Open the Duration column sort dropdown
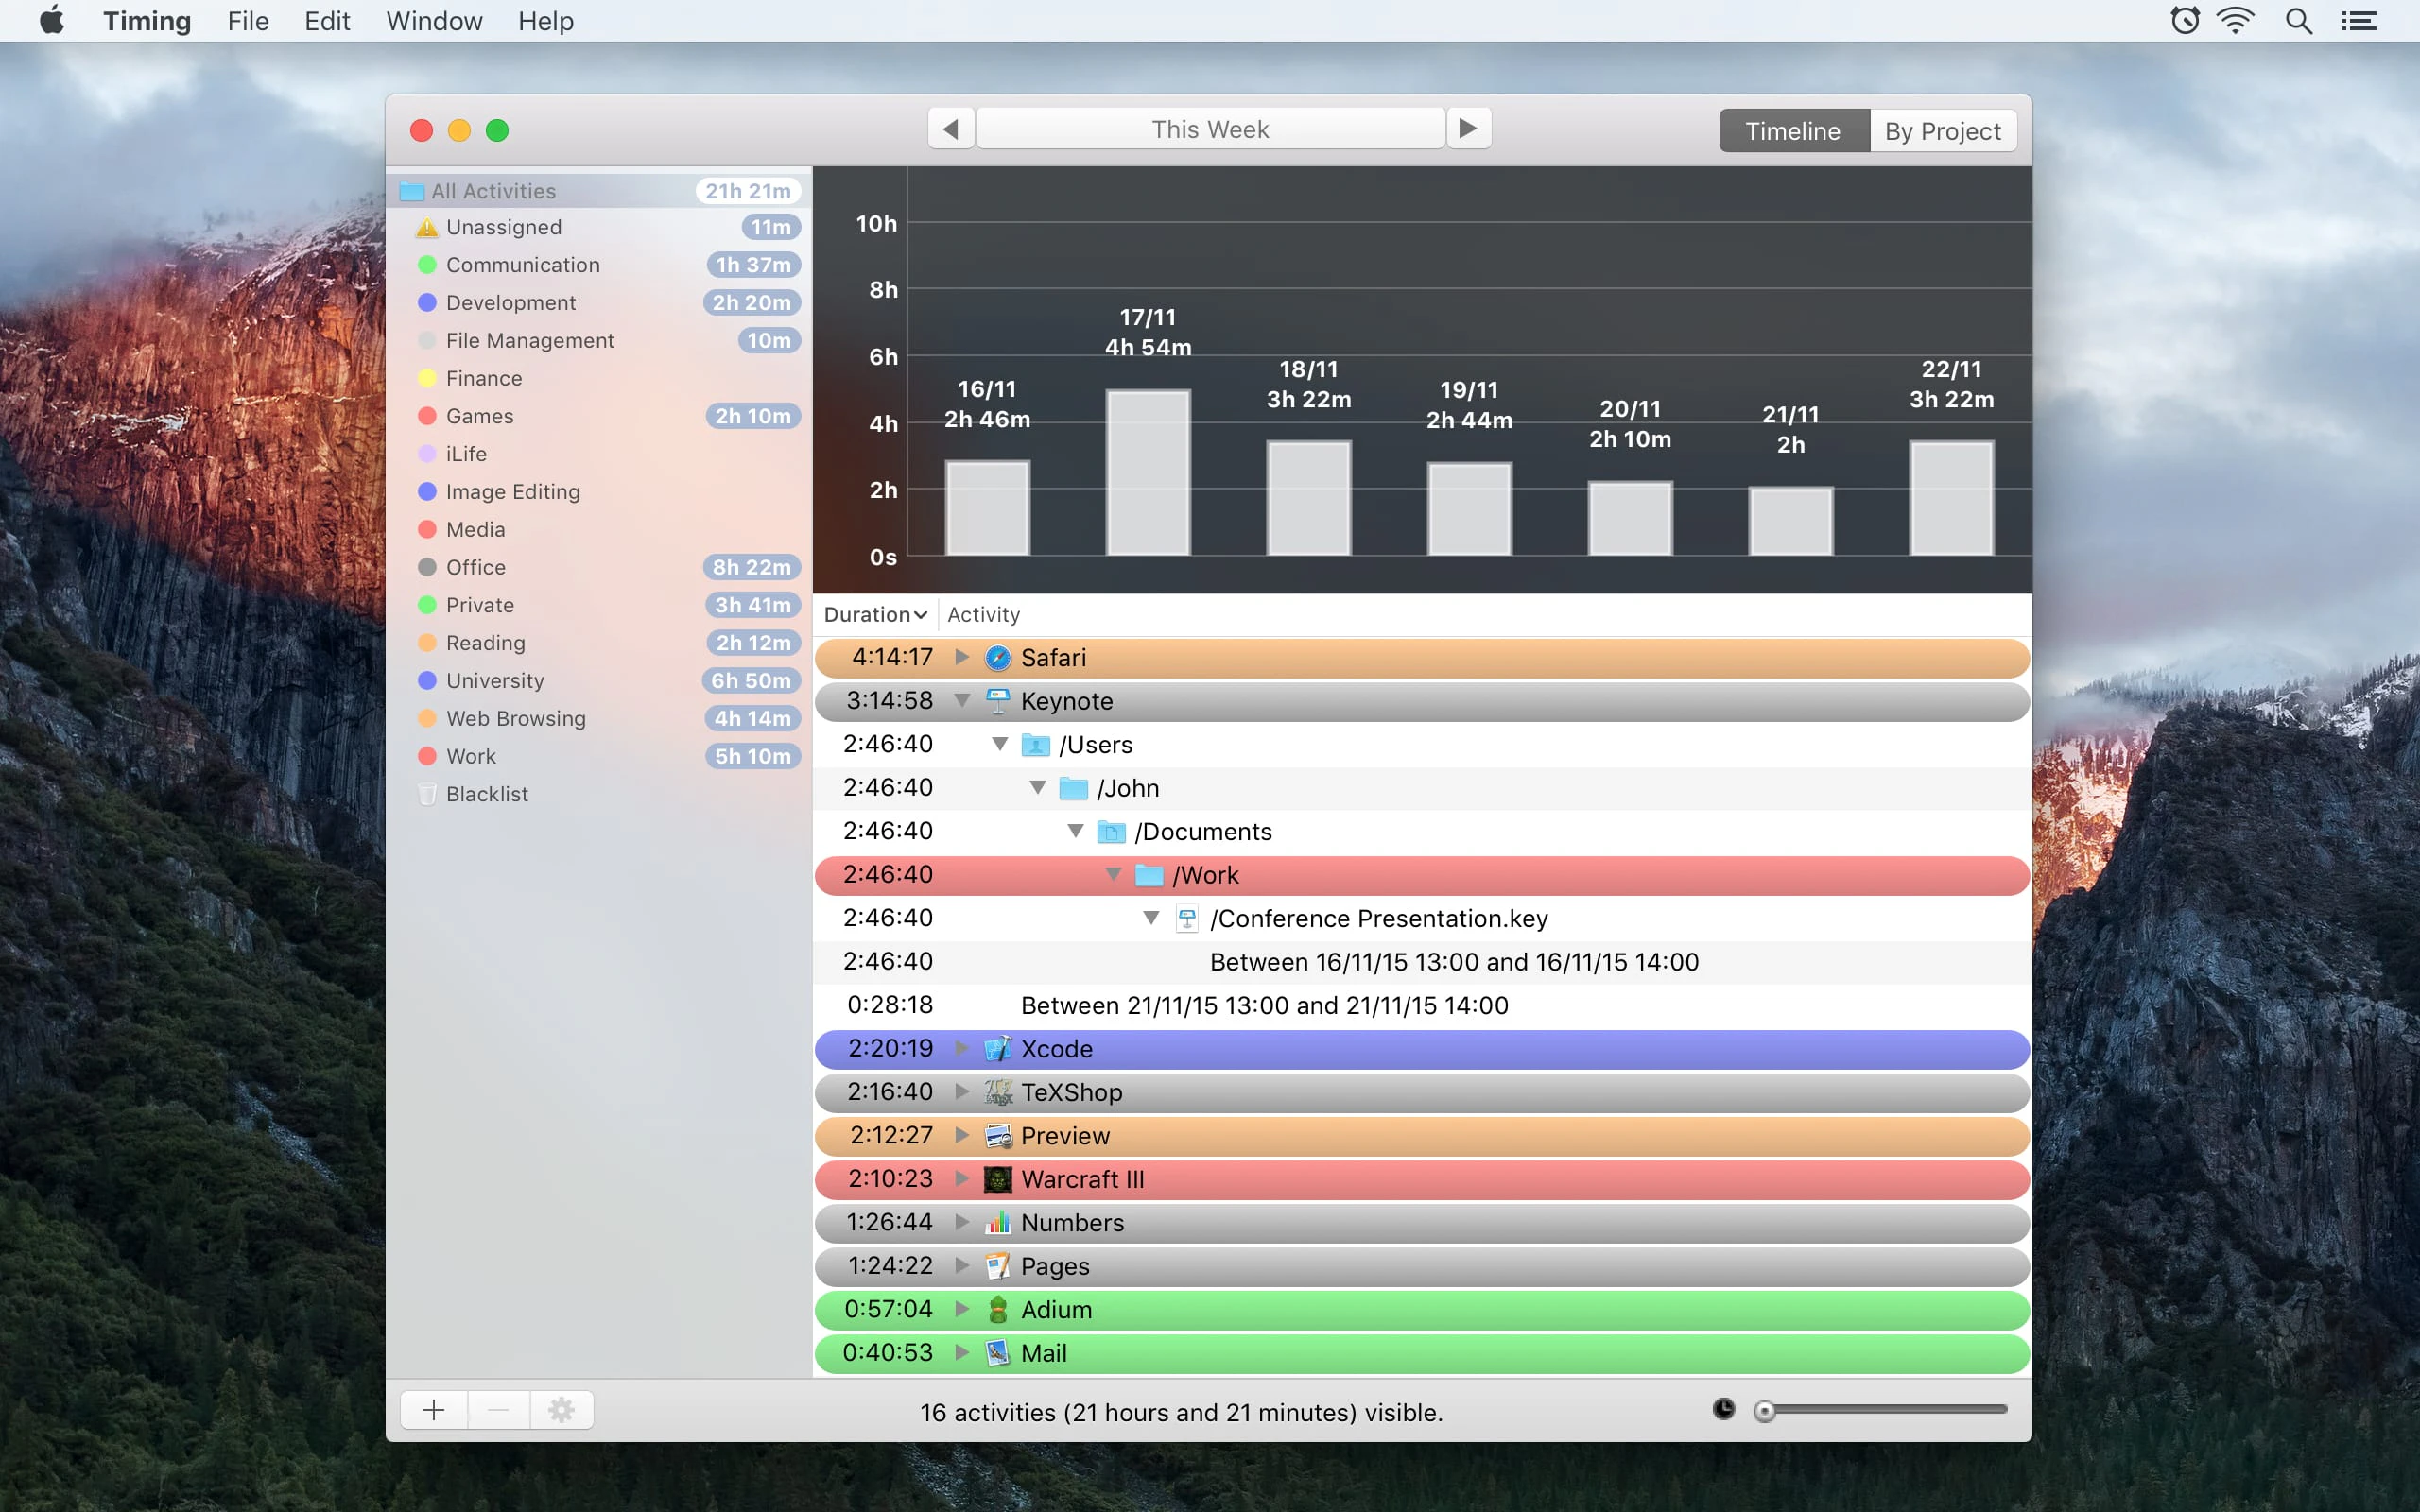Screen dimensions: 2420x1512 875,615
